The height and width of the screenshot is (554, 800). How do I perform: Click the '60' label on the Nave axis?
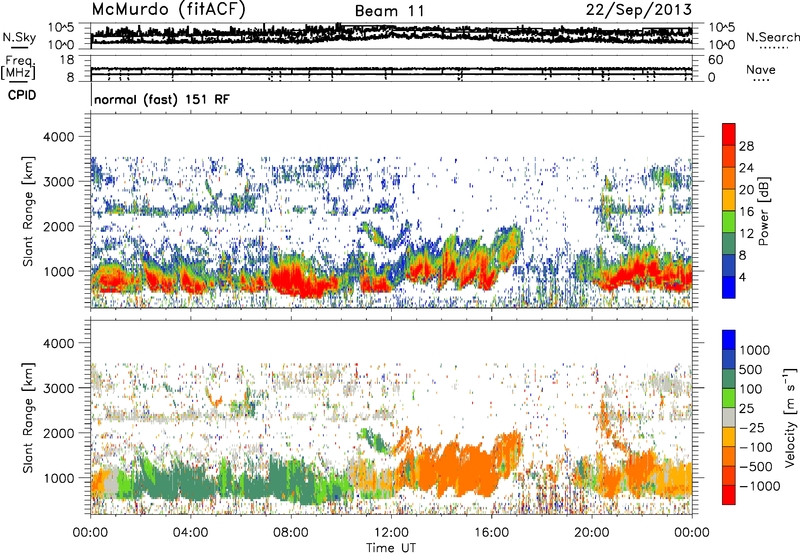point(715,60)
